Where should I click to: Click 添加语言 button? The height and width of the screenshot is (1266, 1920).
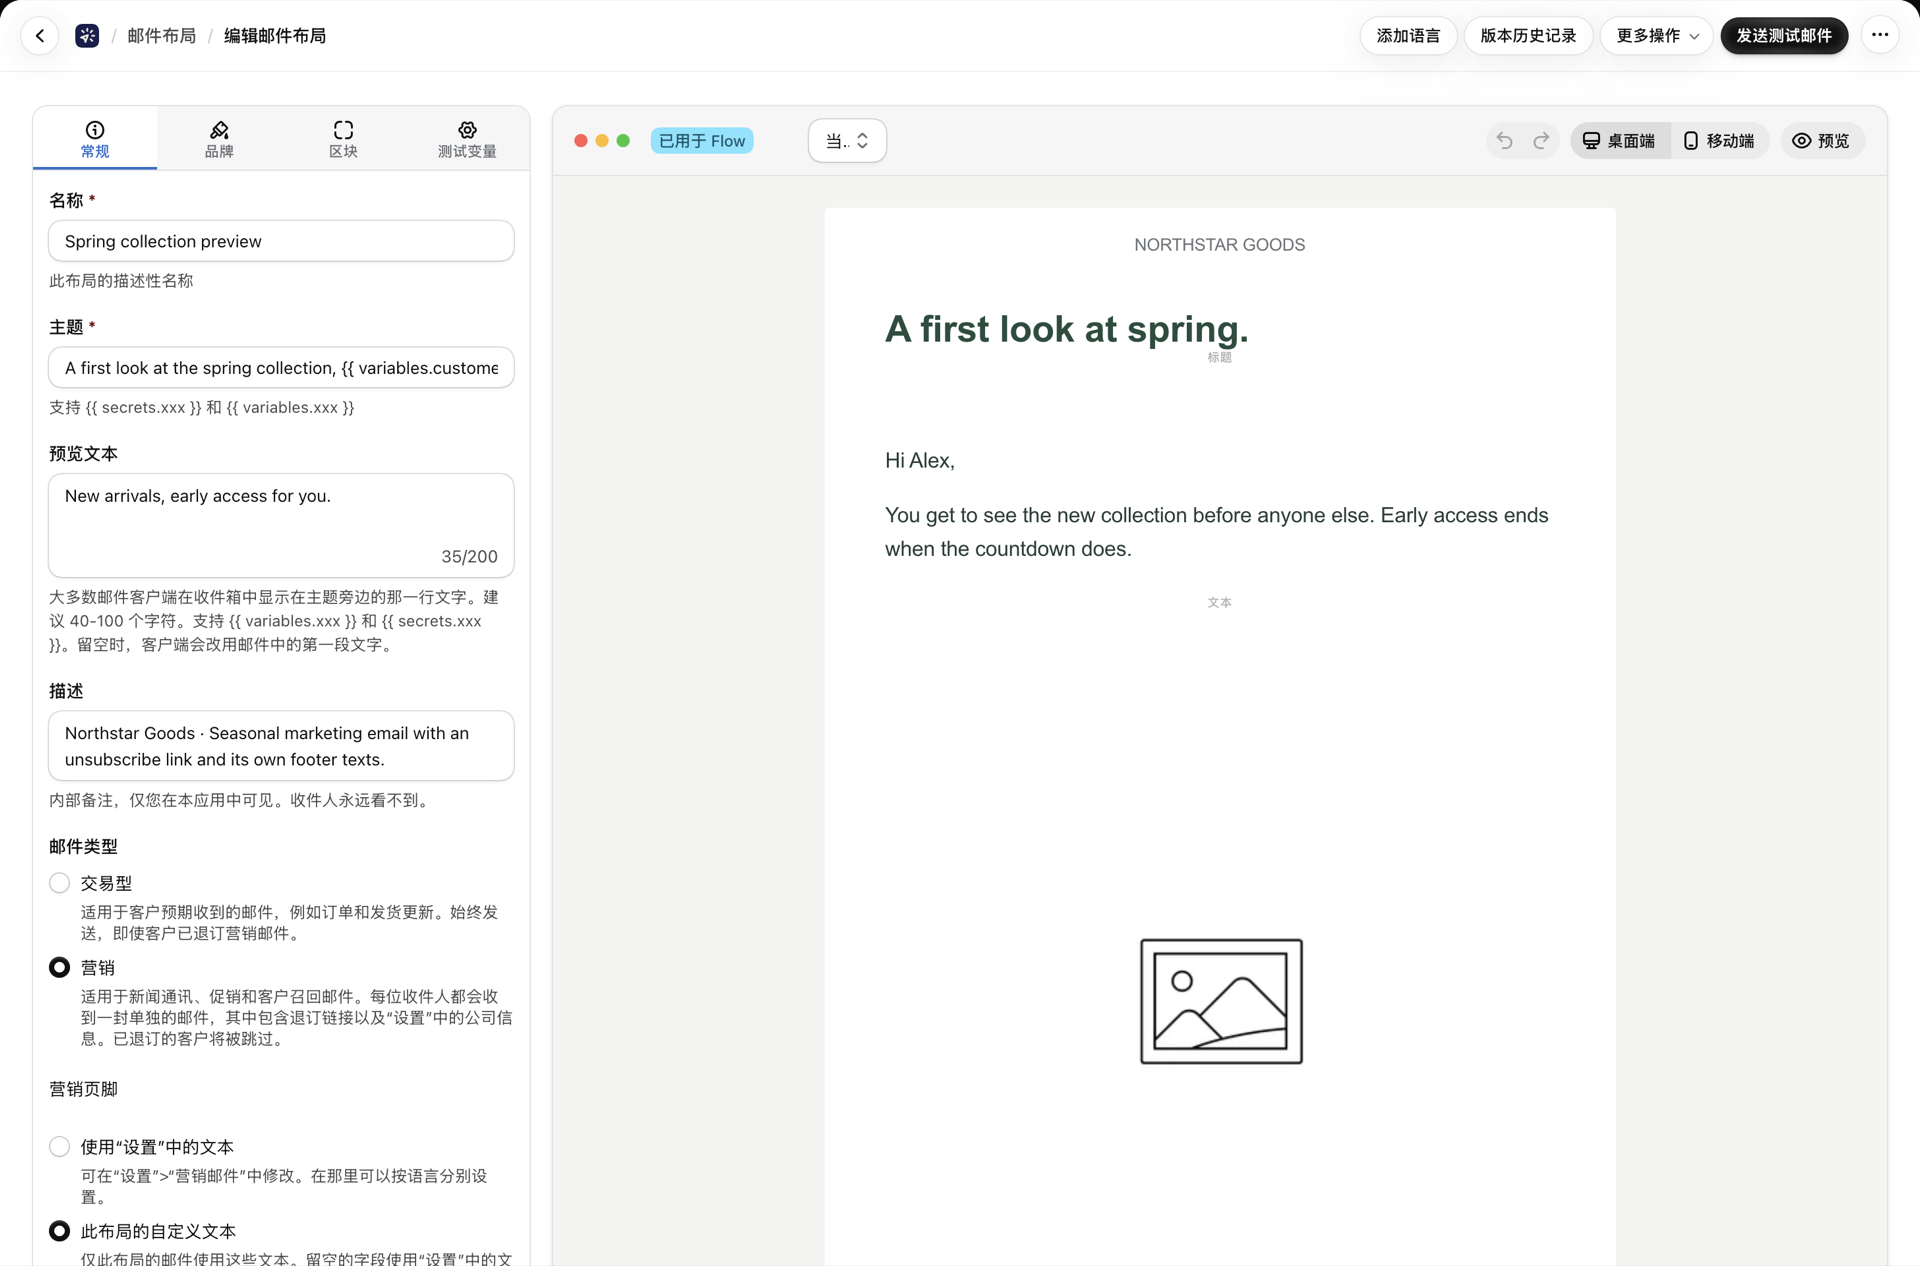[x=1408, y=36]
